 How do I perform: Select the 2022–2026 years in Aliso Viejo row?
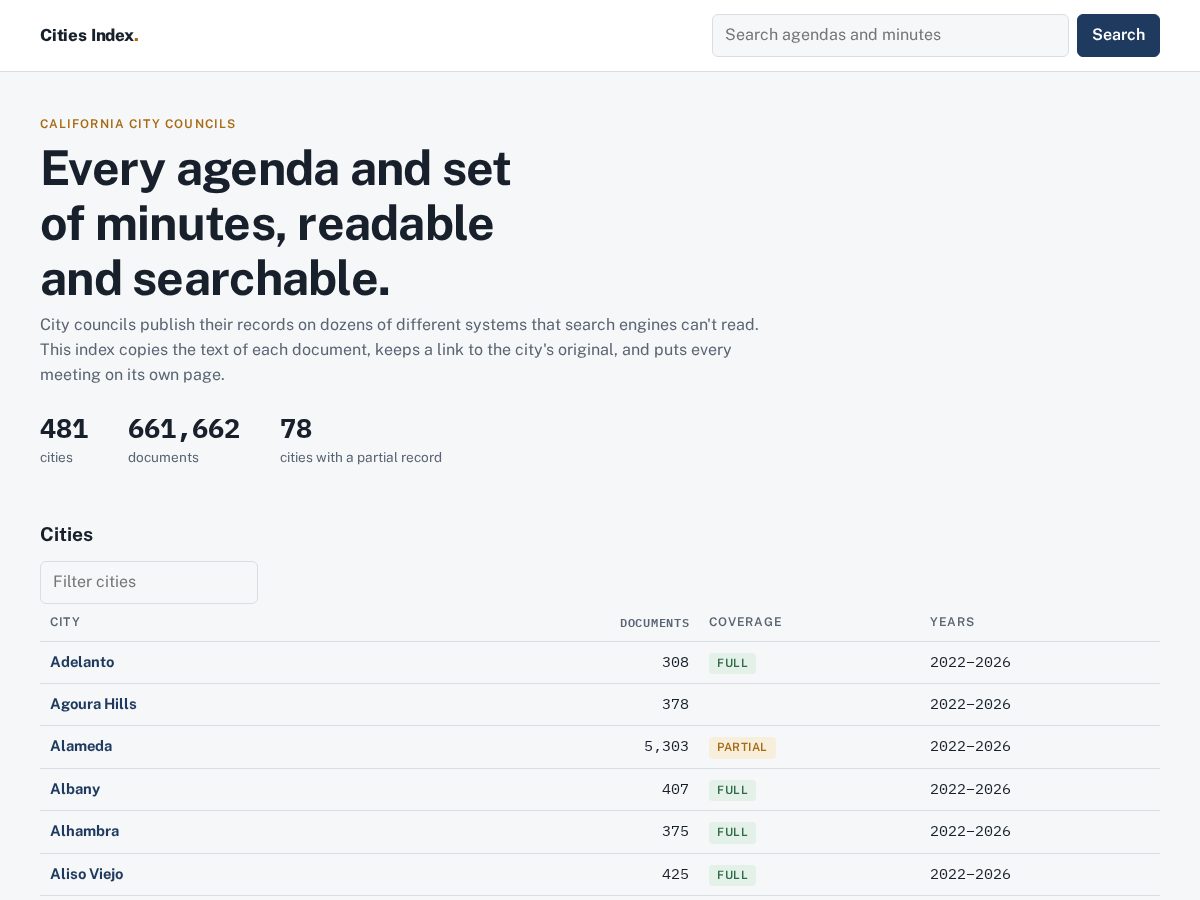point(970,874)
